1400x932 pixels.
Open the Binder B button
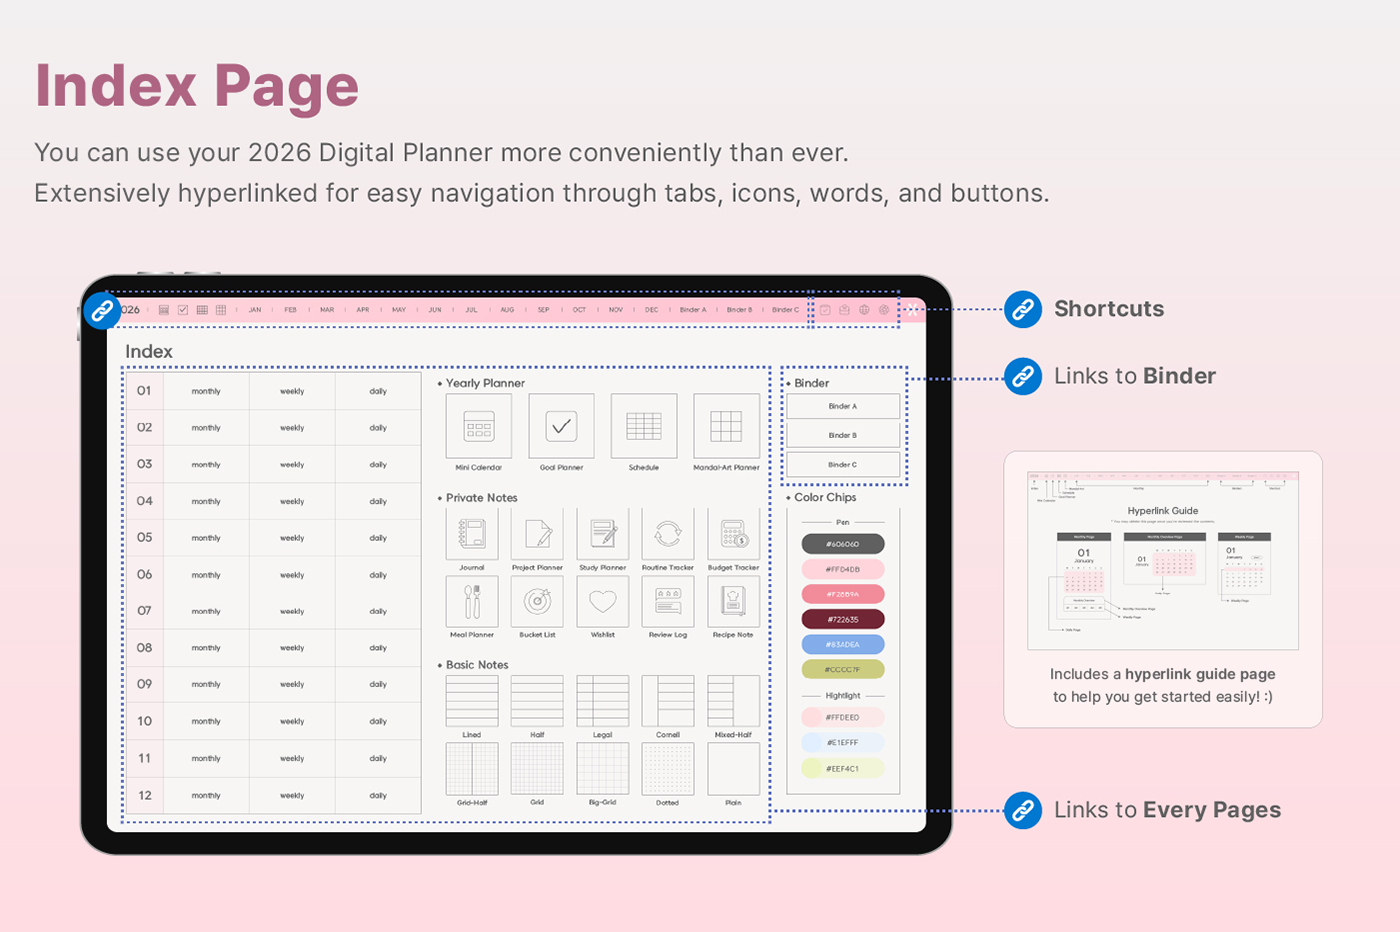pos(843,436)
